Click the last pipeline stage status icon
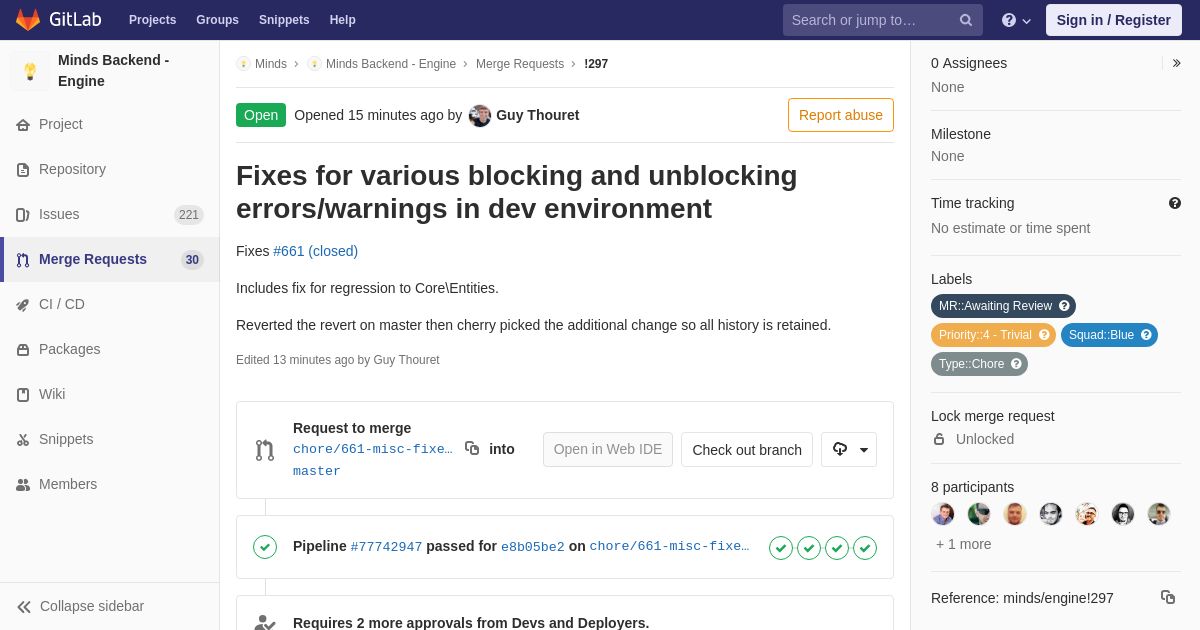The image size is (1200, 630). [865, 547]
